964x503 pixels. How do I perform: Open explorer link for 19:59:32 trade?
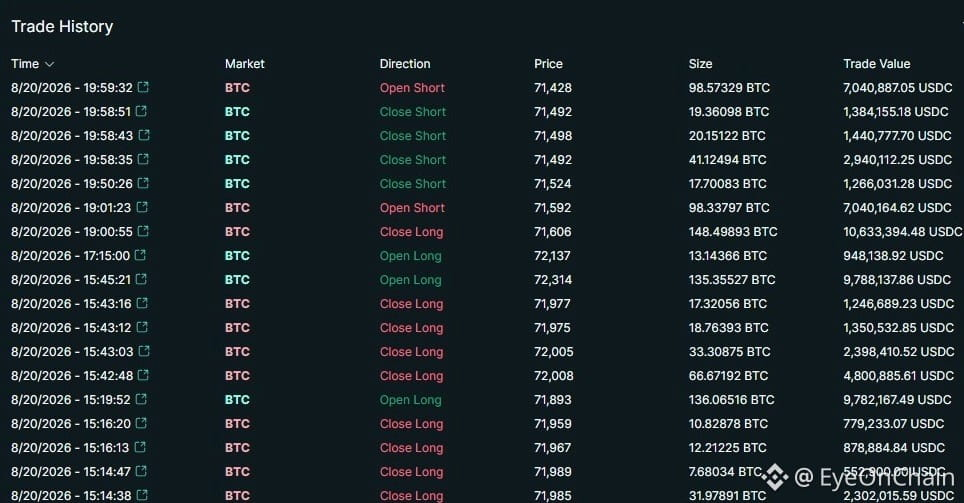point(143,87)
